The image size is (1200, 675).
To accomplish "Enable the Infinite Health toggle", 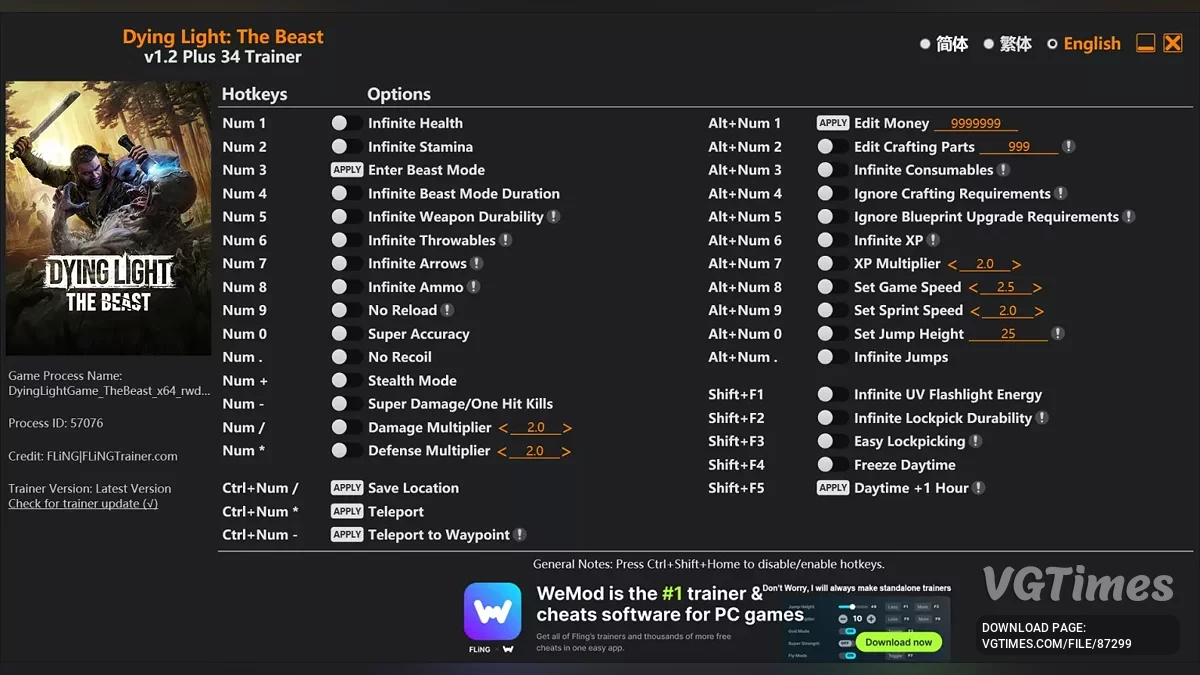I will [x=346, y=123].
